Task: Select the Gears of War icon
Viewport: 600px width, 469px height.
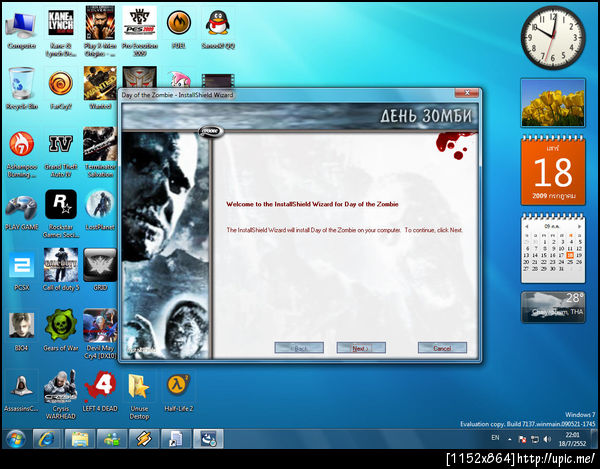Action: pos(60,331)
